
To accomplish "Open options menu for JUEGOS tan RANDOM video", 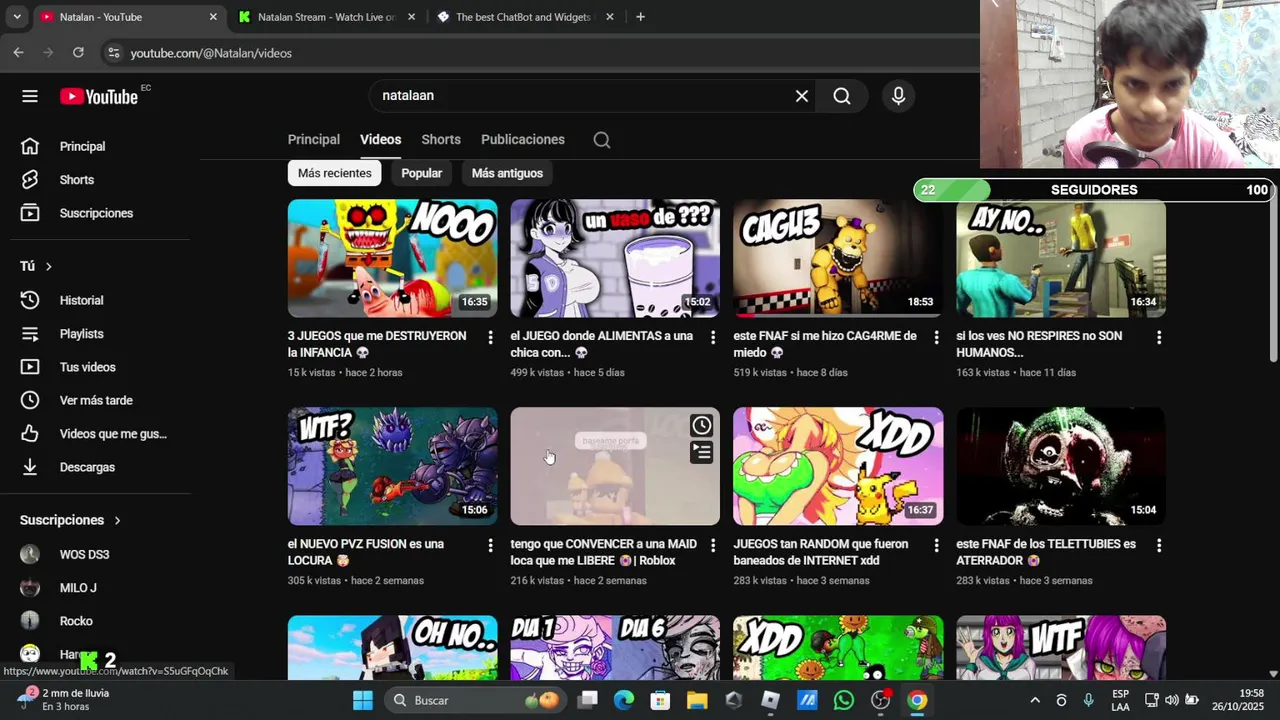I will (x=936, y=546).
